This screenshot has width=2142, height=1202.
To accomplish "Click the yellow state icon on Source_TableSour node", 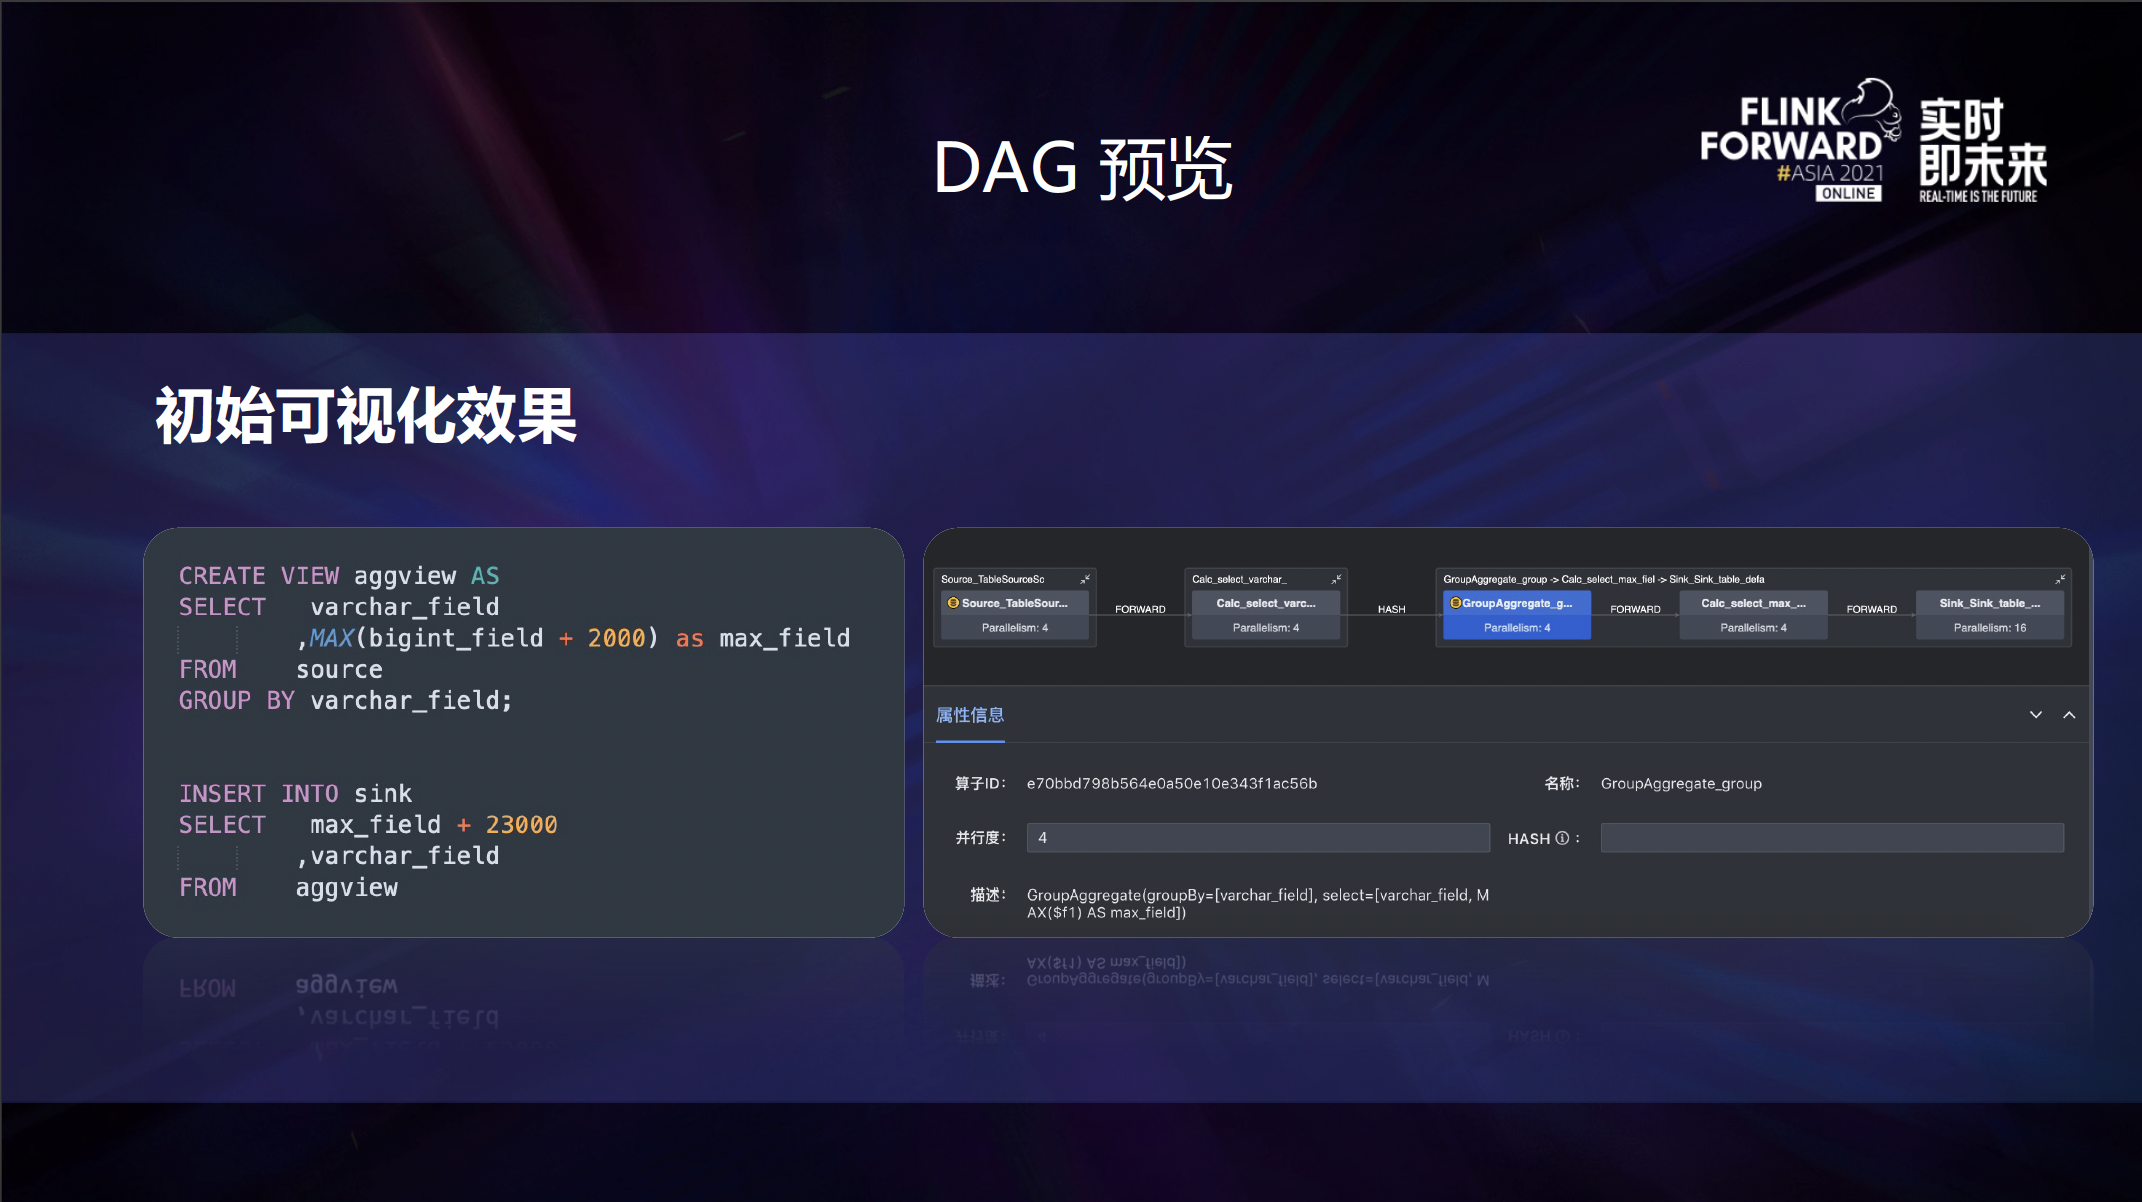I will [x=953, y=603].
